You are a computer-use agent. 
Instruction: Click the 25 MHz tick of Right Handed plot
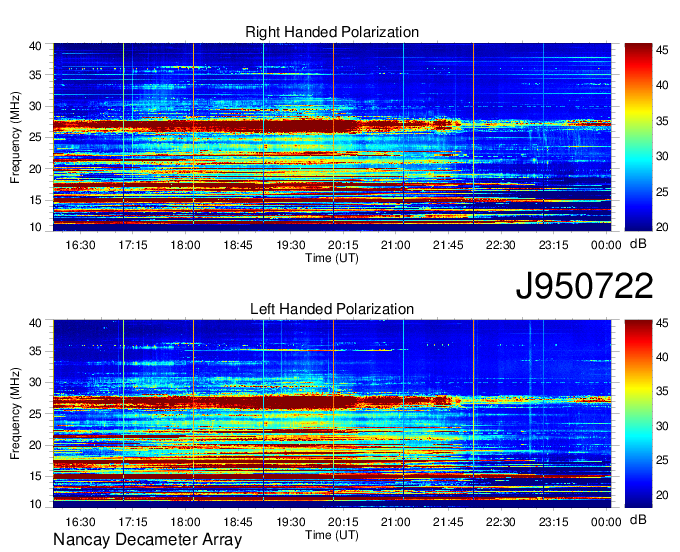coord(35,137)
